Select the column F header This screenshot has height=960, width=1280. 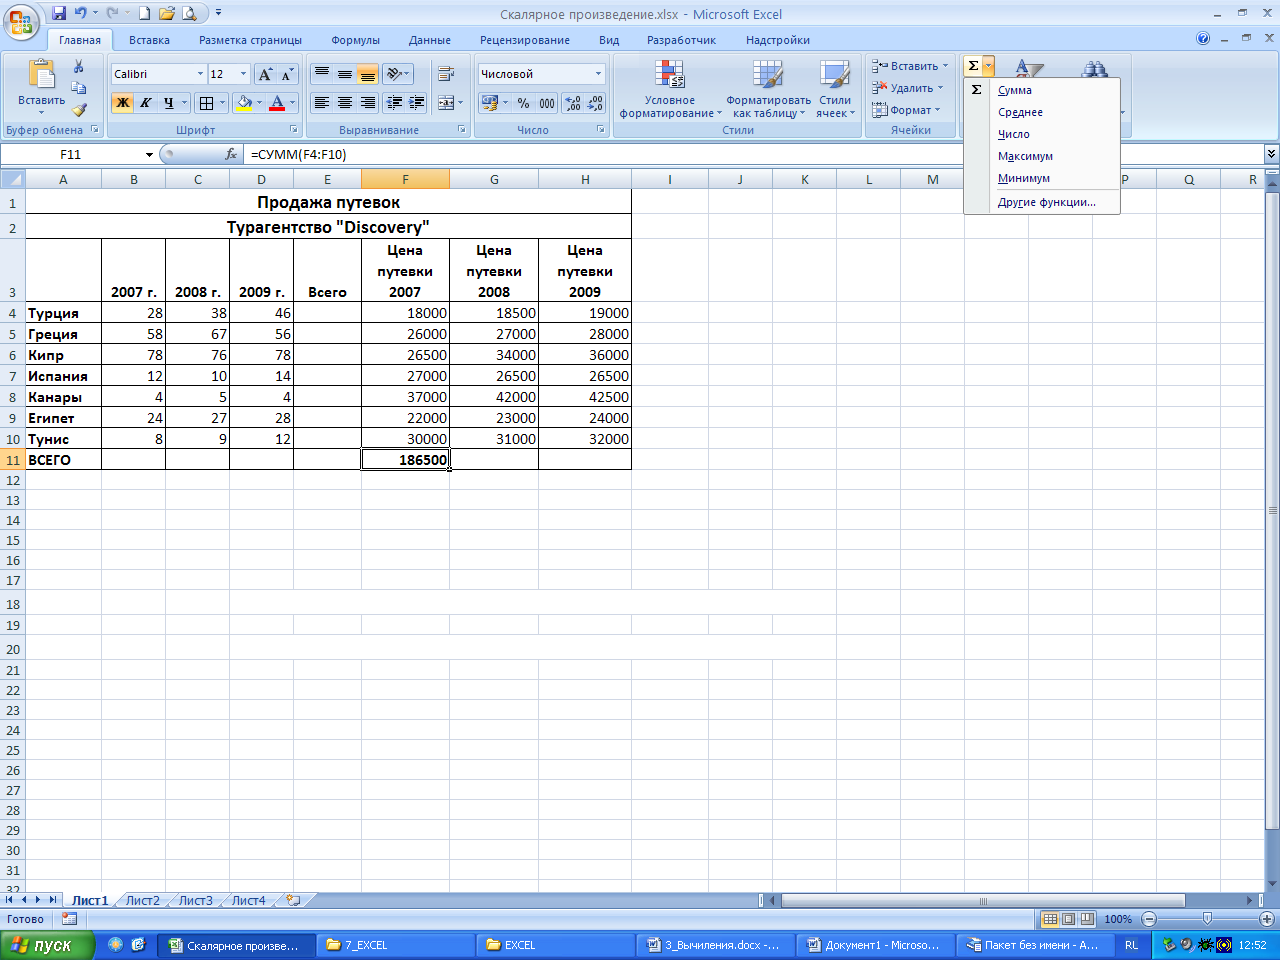click(x=405, y=180)
